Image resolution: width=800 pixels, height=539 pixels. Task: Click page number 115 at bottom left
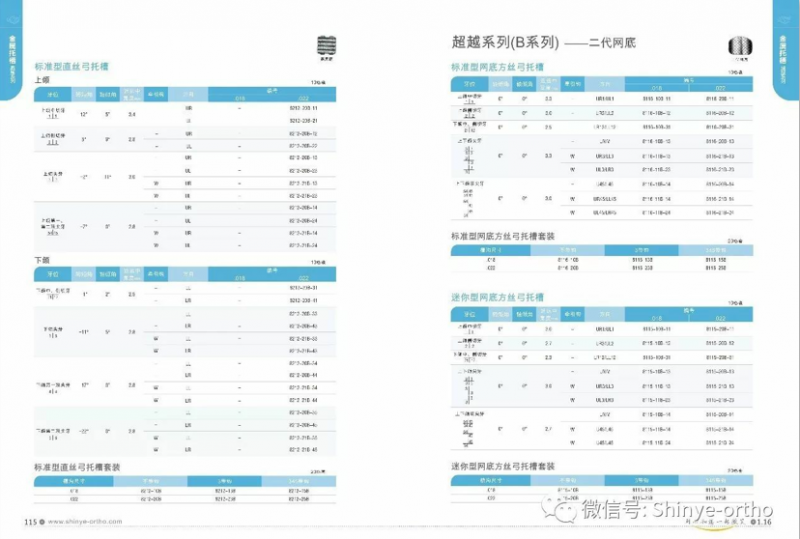(x=29, y=521)
